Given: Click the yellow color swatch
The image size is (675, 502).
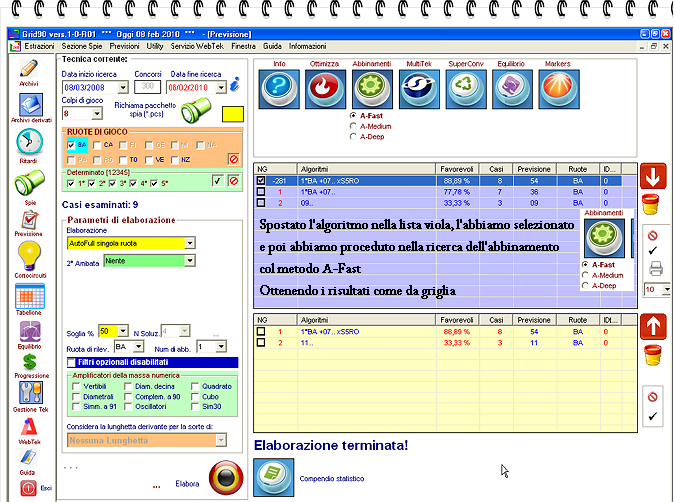Looking at the screenshot, I should tap(233, 114).
